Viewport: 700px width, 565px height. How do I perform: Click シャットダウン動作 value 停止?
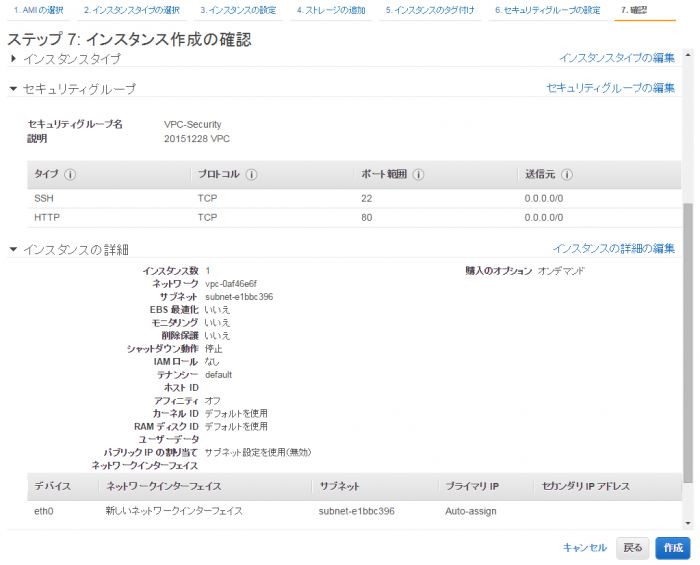coord(213,349)
